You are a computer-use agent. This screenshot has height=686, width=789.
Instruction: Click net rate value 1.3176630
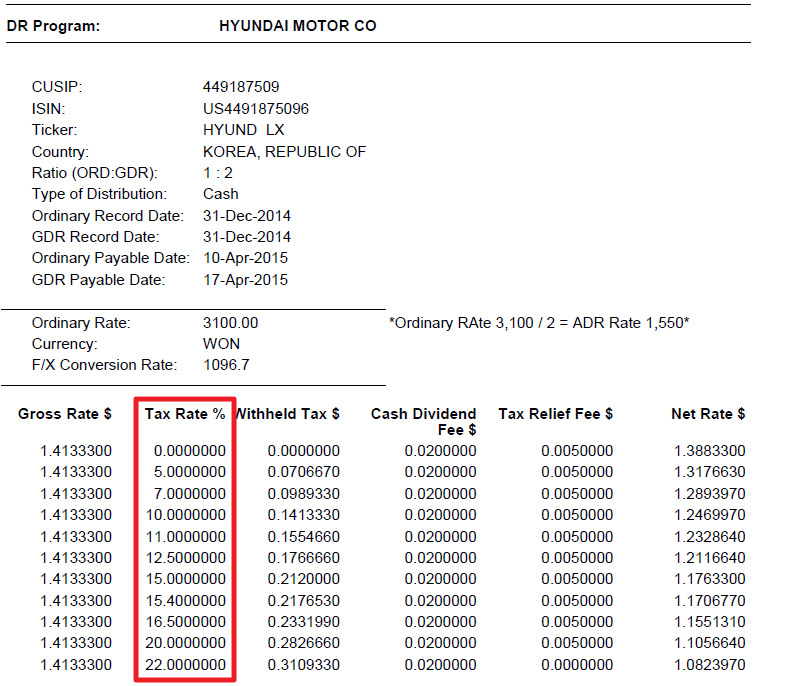coord(709,472)
